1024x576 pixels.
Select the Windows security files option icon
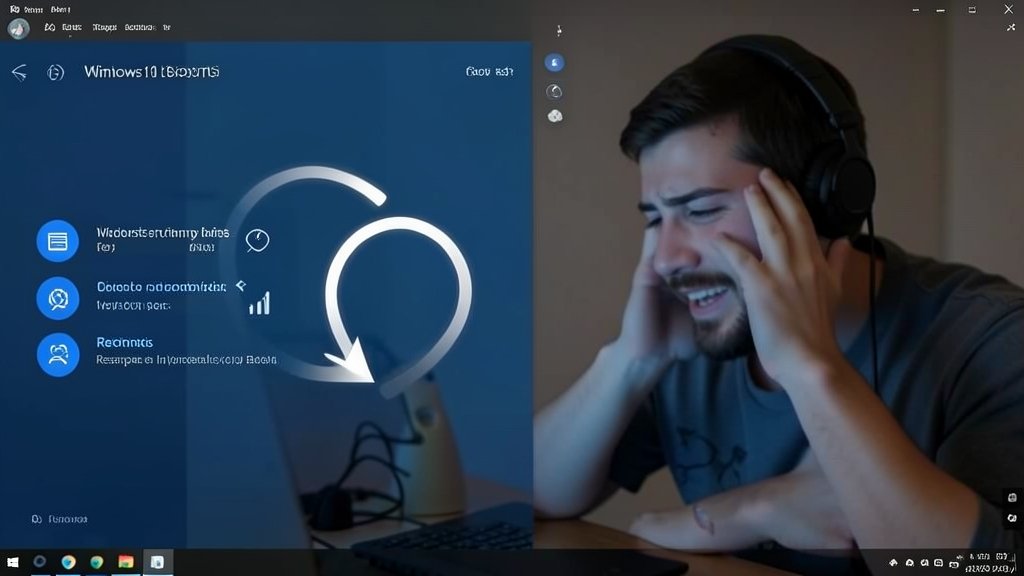[57, 240]
